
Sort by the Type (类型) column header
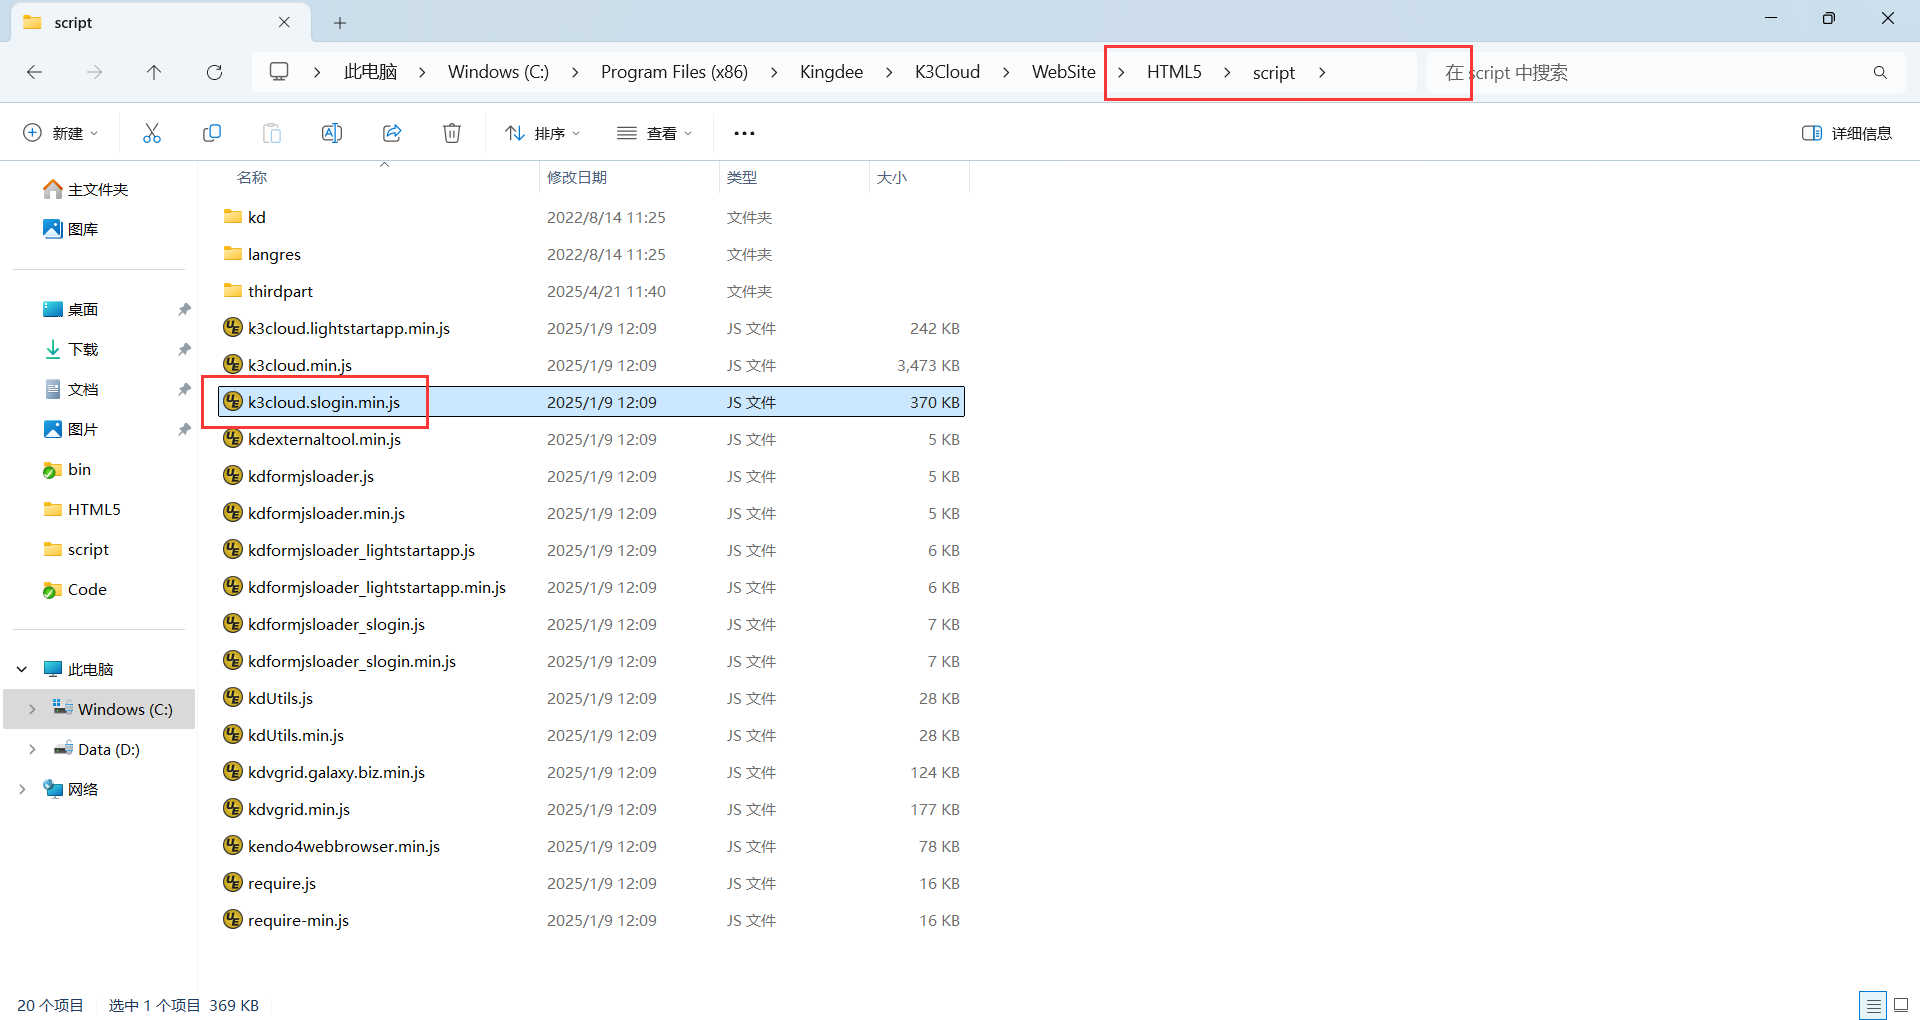742,177
